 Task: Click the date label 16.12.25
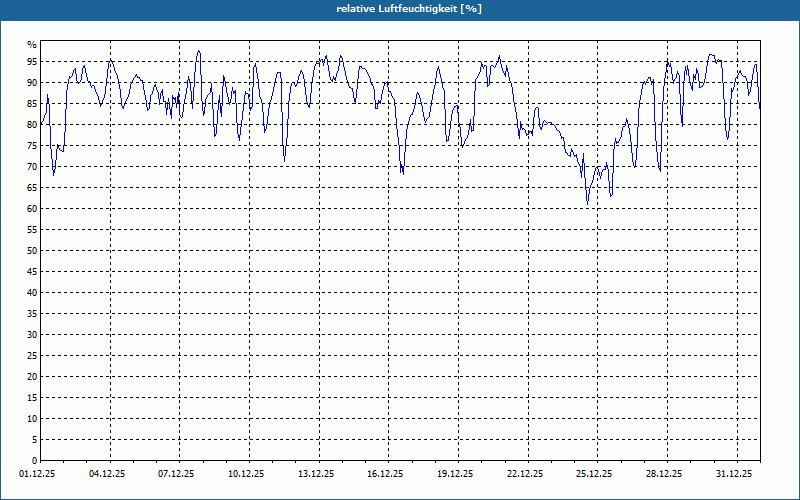385,474
